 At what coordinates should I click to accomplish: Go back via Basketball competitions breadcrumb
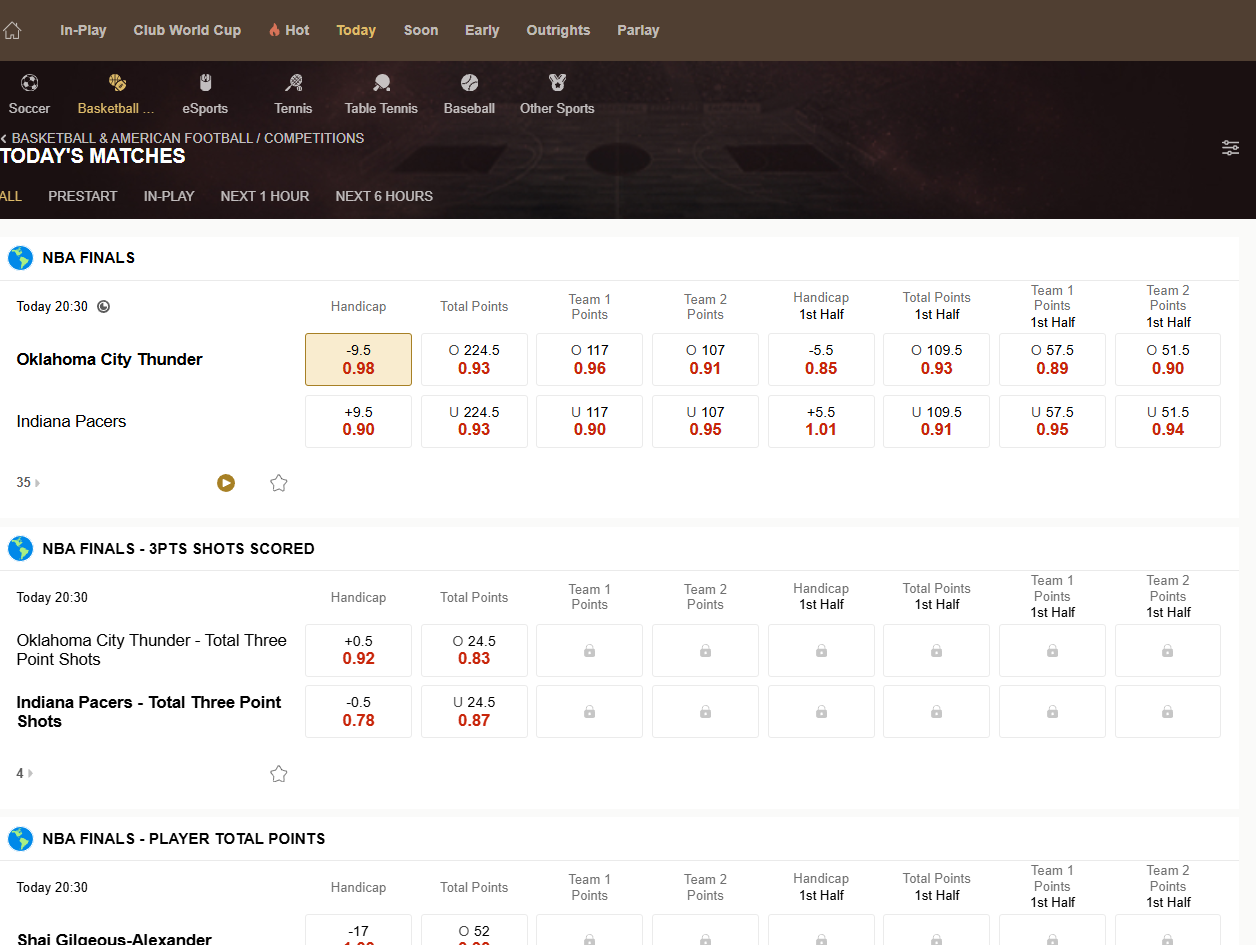click(183, 138)
